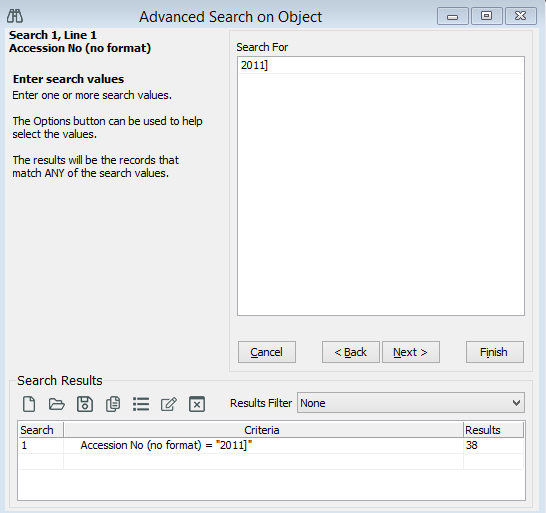546x513 pixels.
Task: Select criteria Accession No (no format) = "2011]"
Action: point(263,445)
